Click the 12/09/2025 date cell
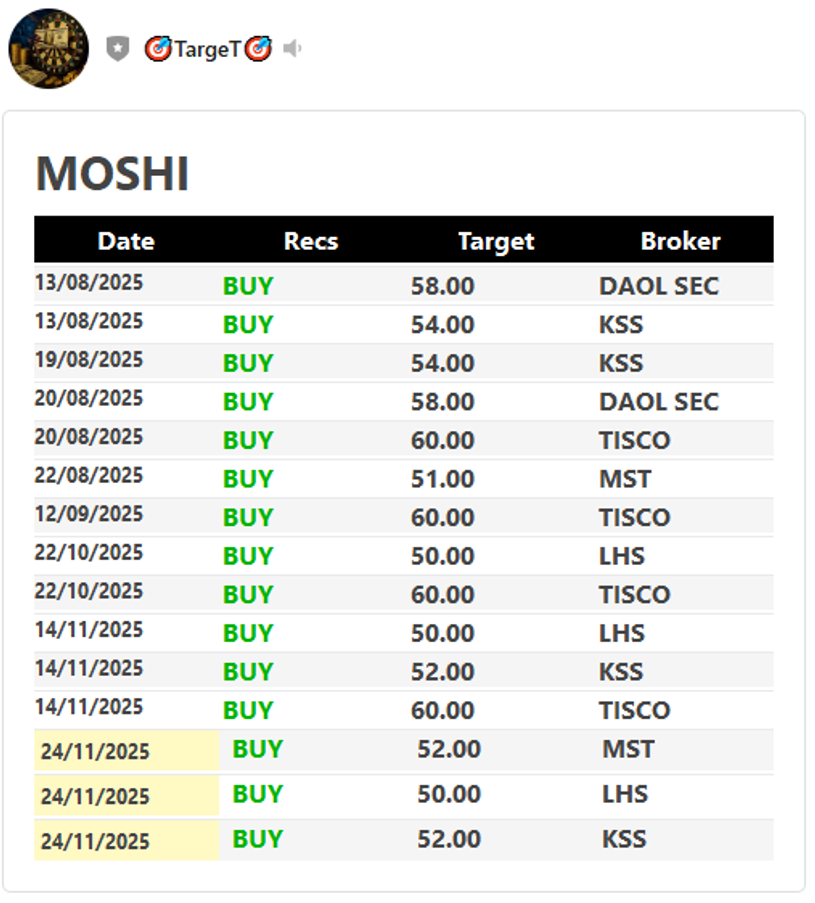815x903 pixels. click(89, 514)
